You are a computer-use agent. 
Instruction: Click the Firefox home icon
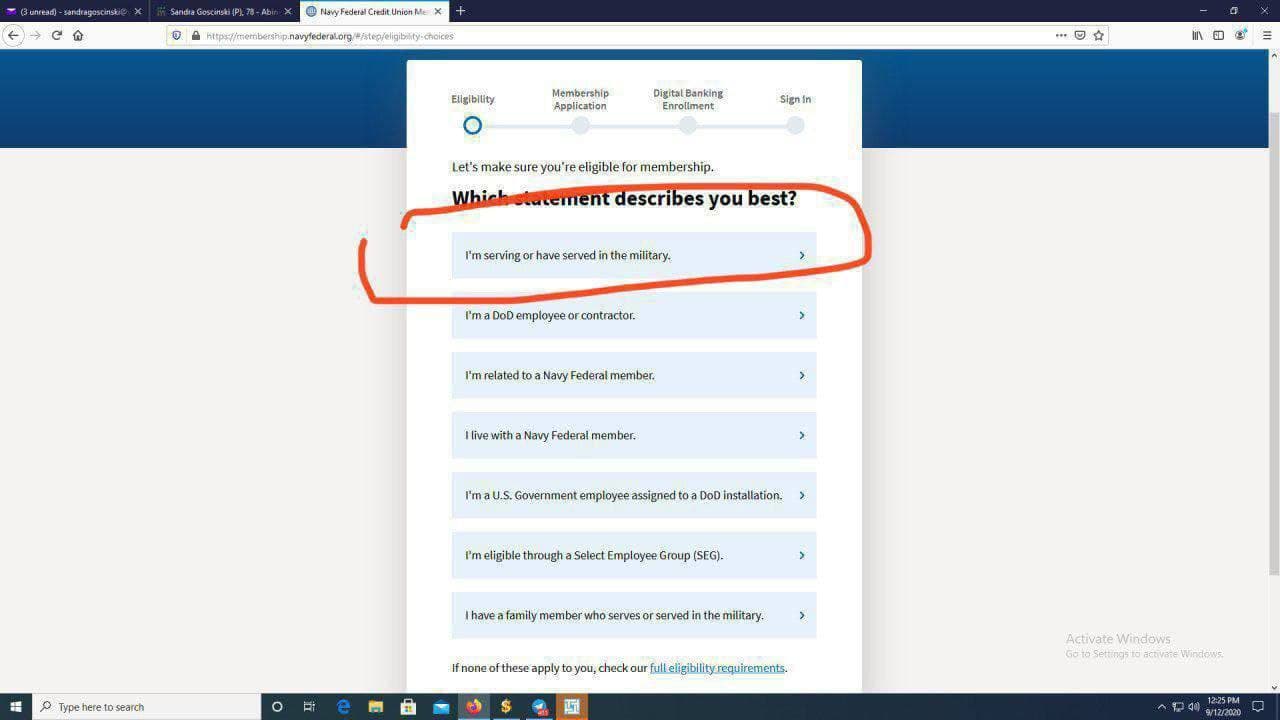tap(78, 35)
